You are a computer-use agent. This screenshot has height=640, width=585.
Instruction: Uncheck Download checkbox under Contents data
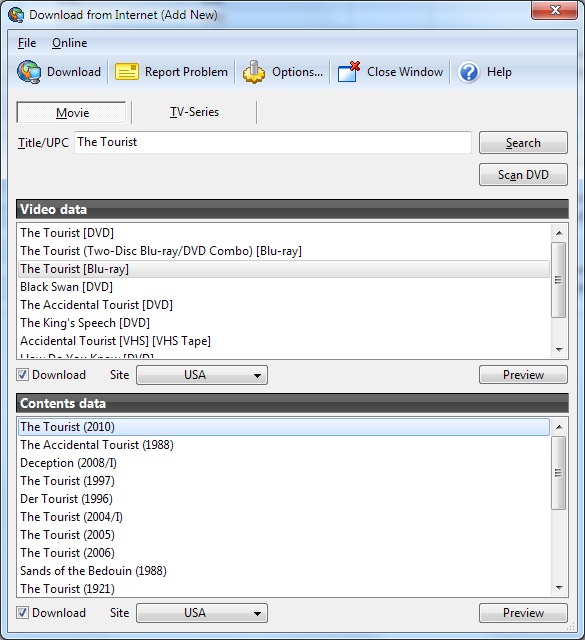click(x=22, y=613)
